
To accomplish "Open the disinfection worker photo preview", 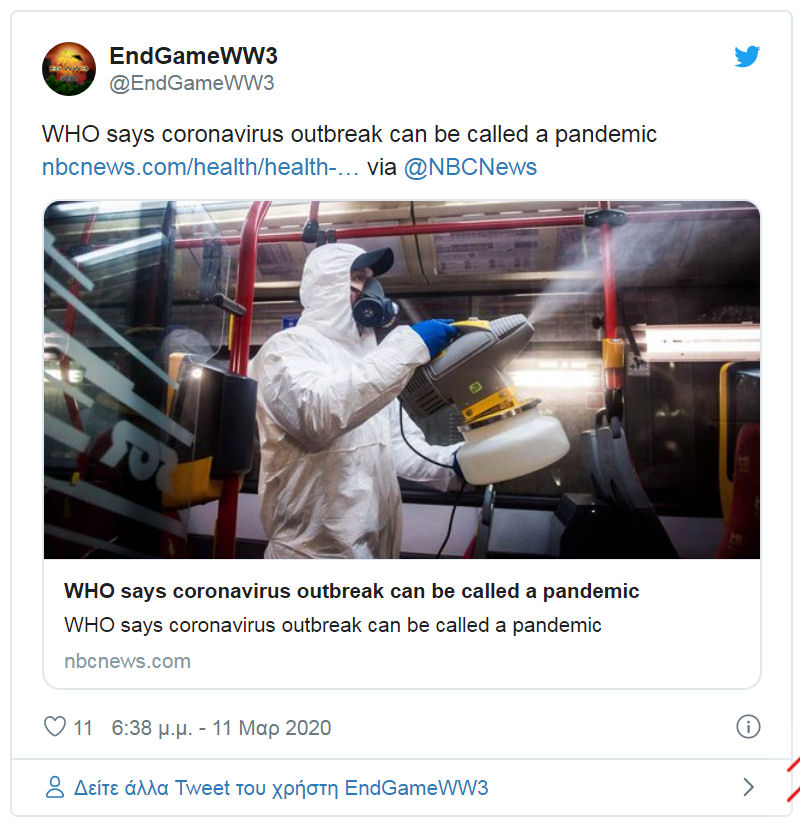I will pos(402,380).
